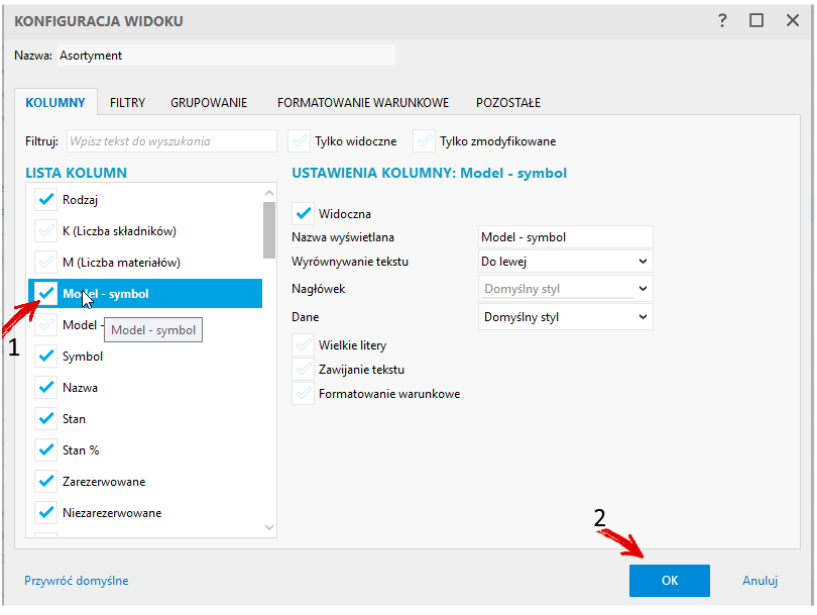Enable Wielkie litery option
Screen dimensions: 817x615
pos(303,345)
